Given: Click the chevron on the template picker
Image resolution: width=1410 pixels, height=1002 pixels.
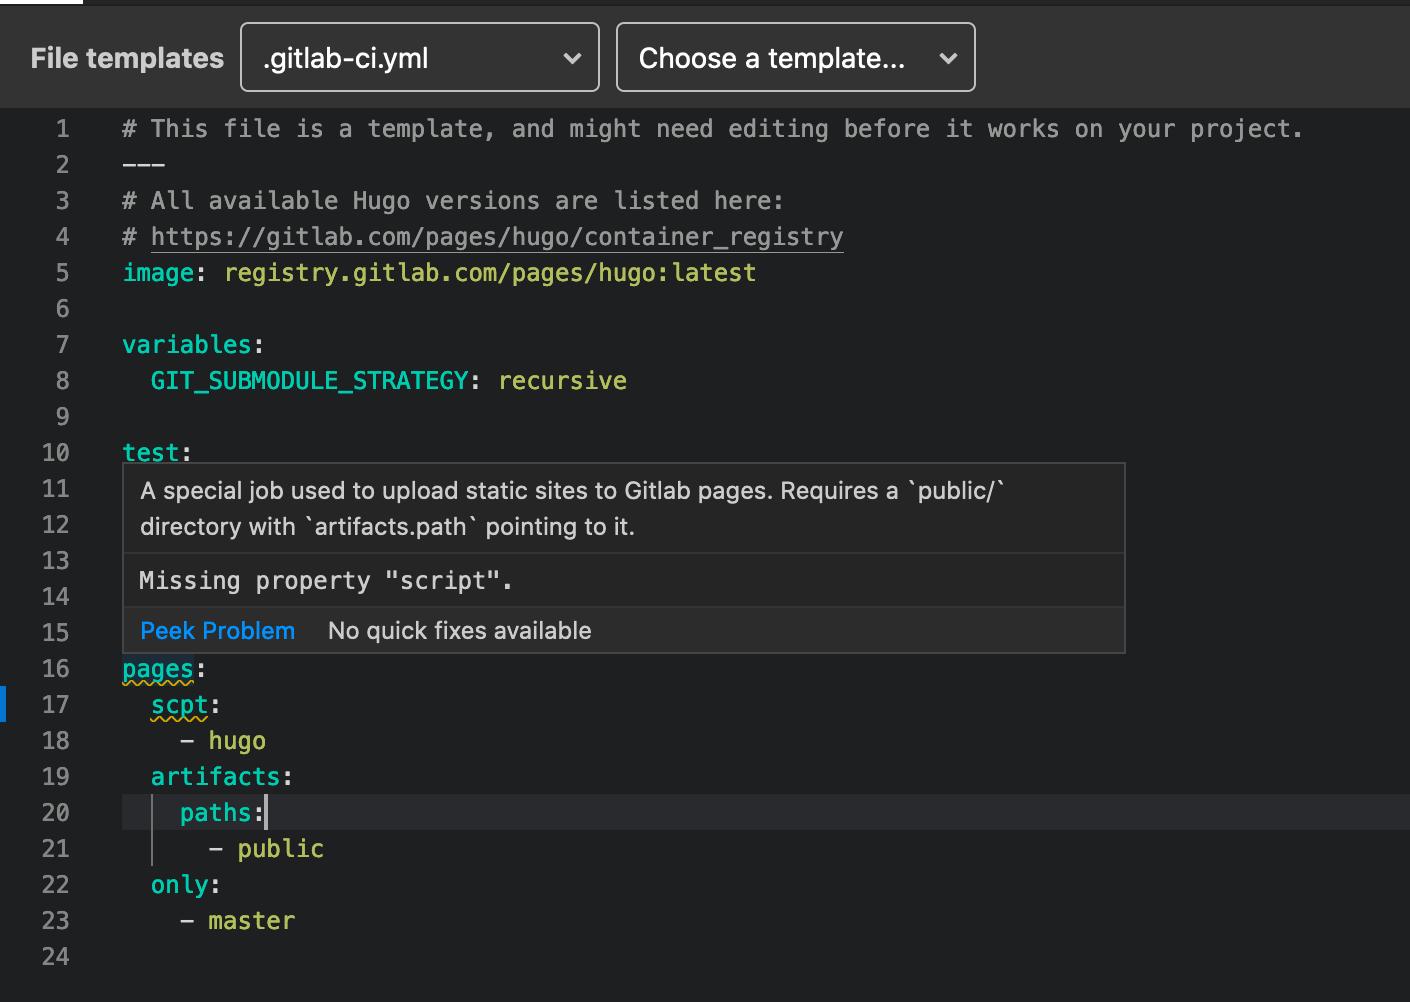Looking at the screenshot, I should pyautogui.click(x=947, y=58).
